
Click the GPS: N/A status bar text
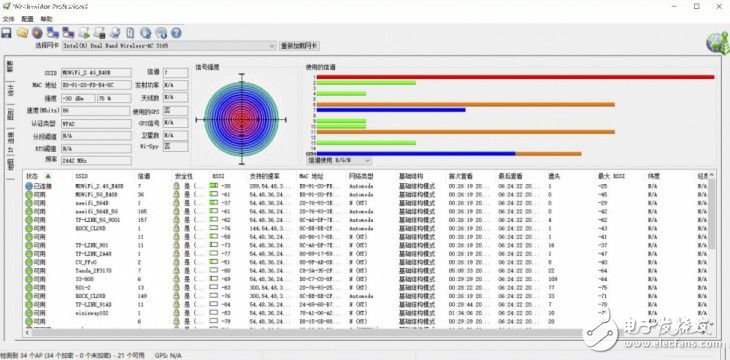click(168, 355)
